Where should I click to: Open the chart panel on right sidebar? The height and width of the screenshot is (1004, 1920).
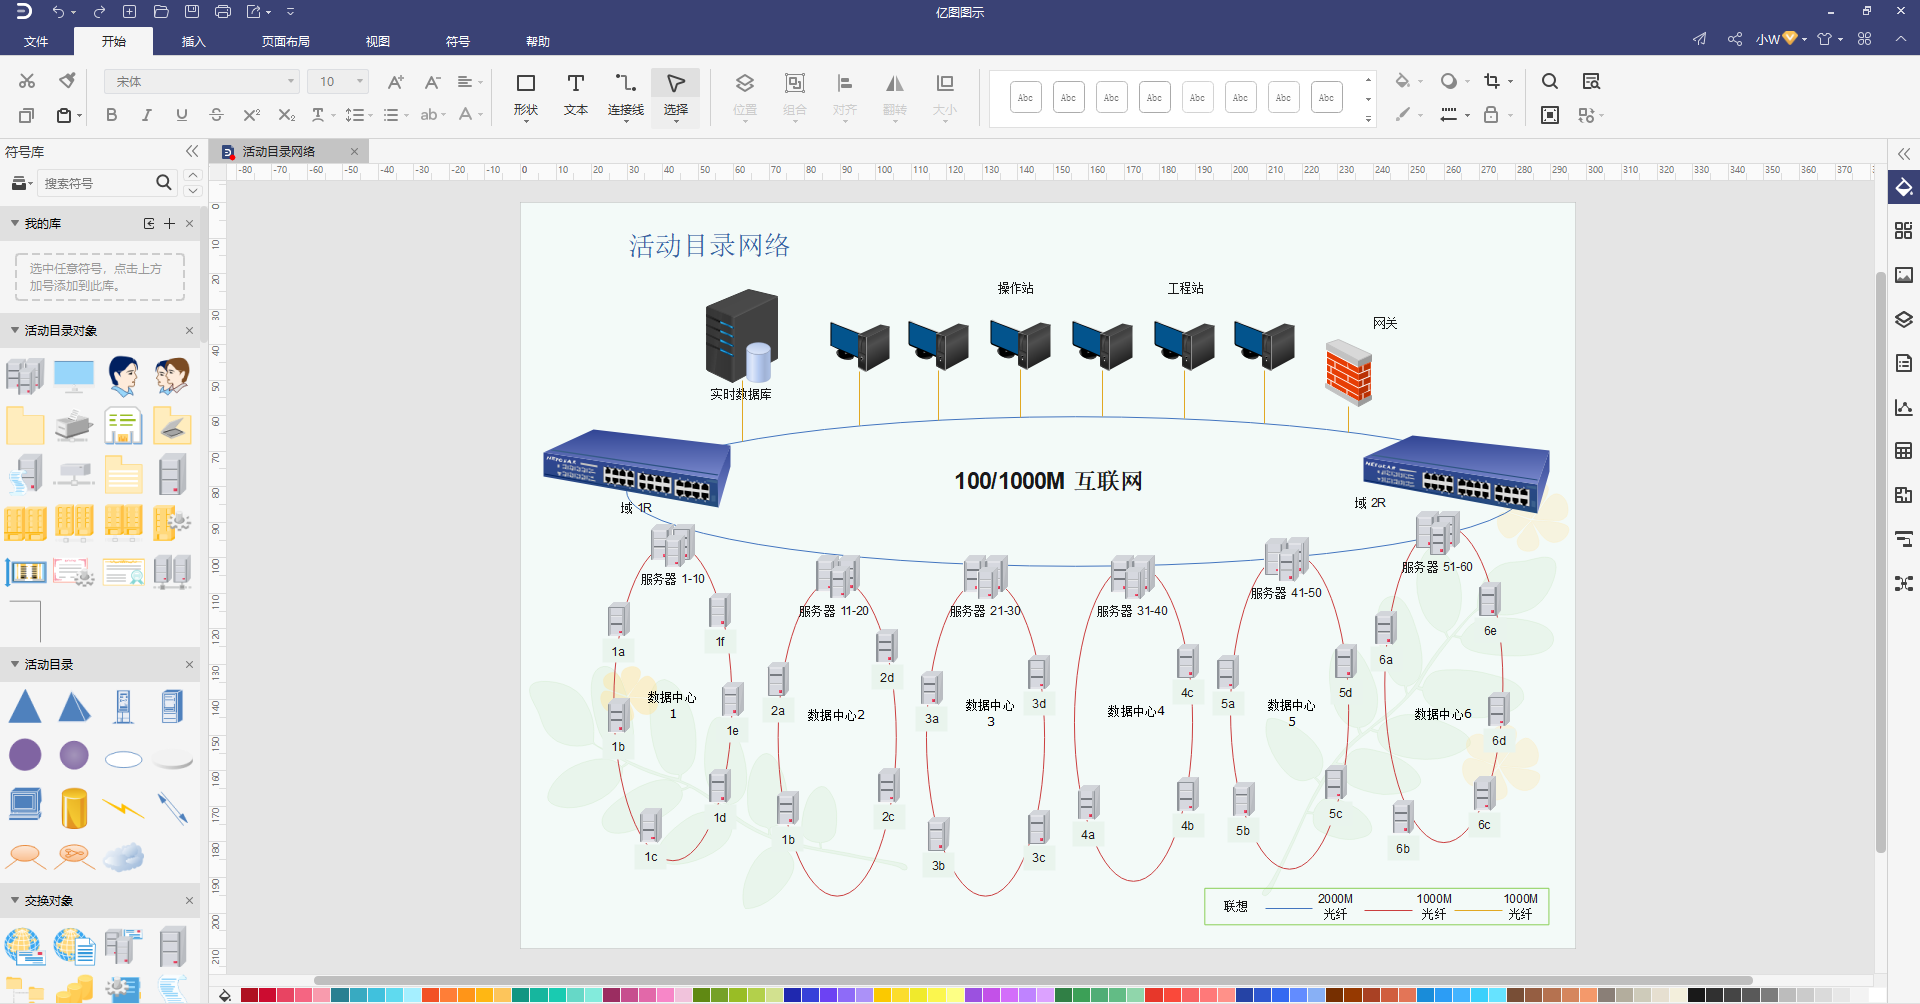(1903, 407)
